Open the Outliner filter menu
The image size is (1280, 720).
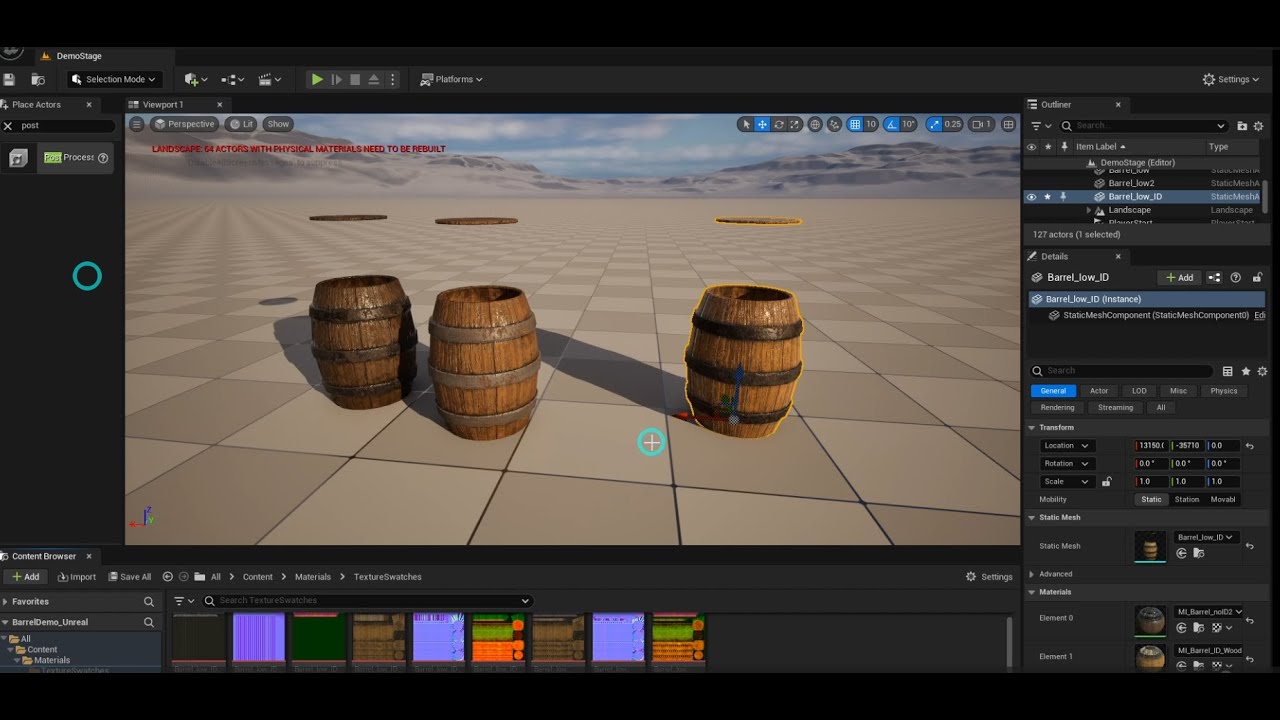click(1040, 126)
